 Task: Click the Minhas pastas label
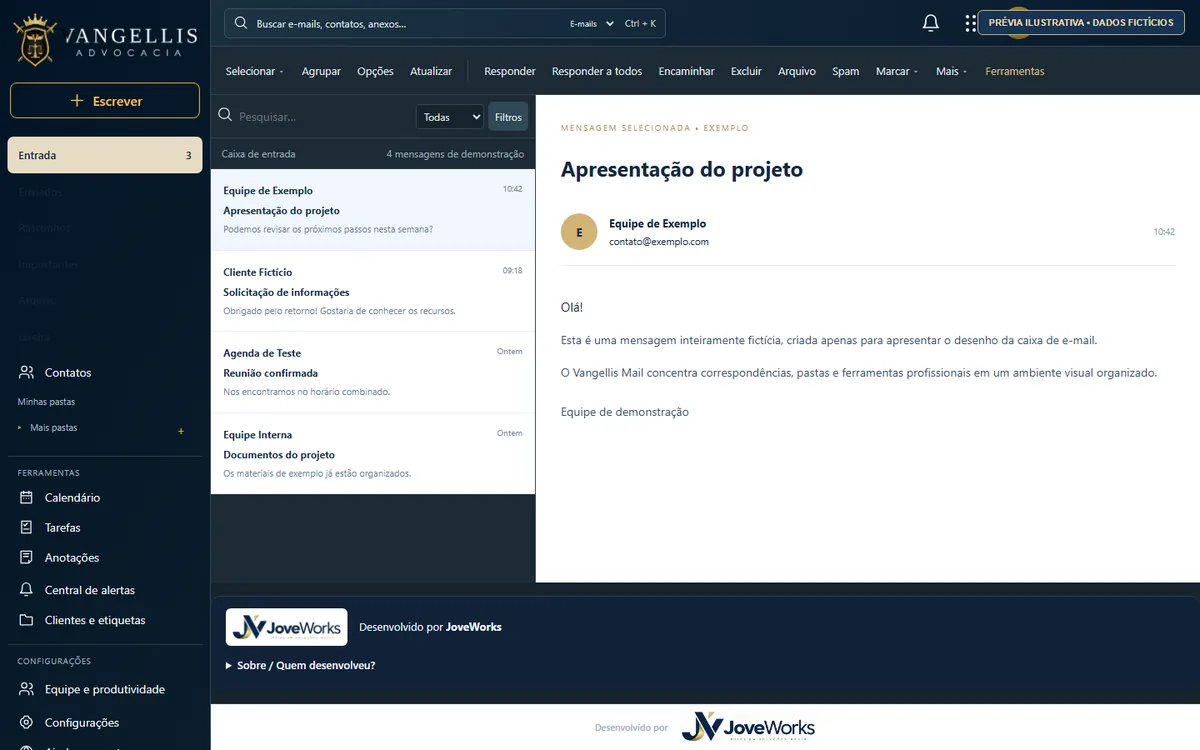(x=46, y=402)
